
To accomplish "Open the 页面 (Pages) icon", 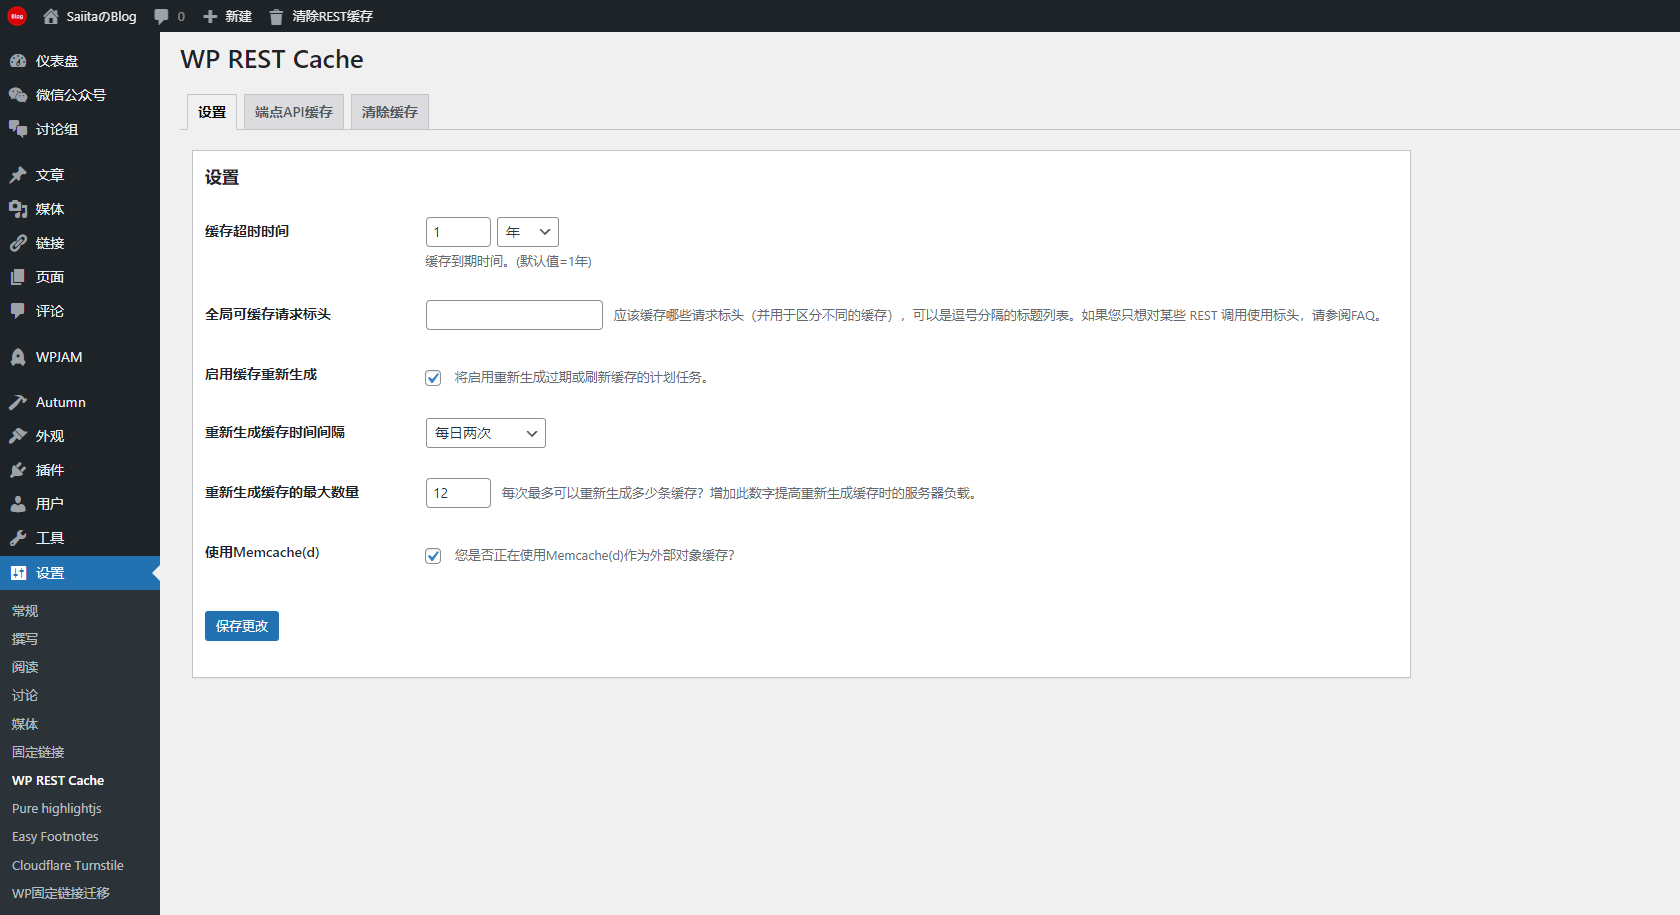I will click(x=18, y=276).
